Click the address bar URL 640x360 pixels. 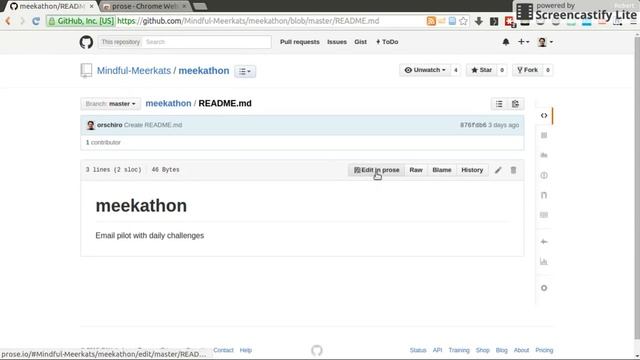[248, 21]
